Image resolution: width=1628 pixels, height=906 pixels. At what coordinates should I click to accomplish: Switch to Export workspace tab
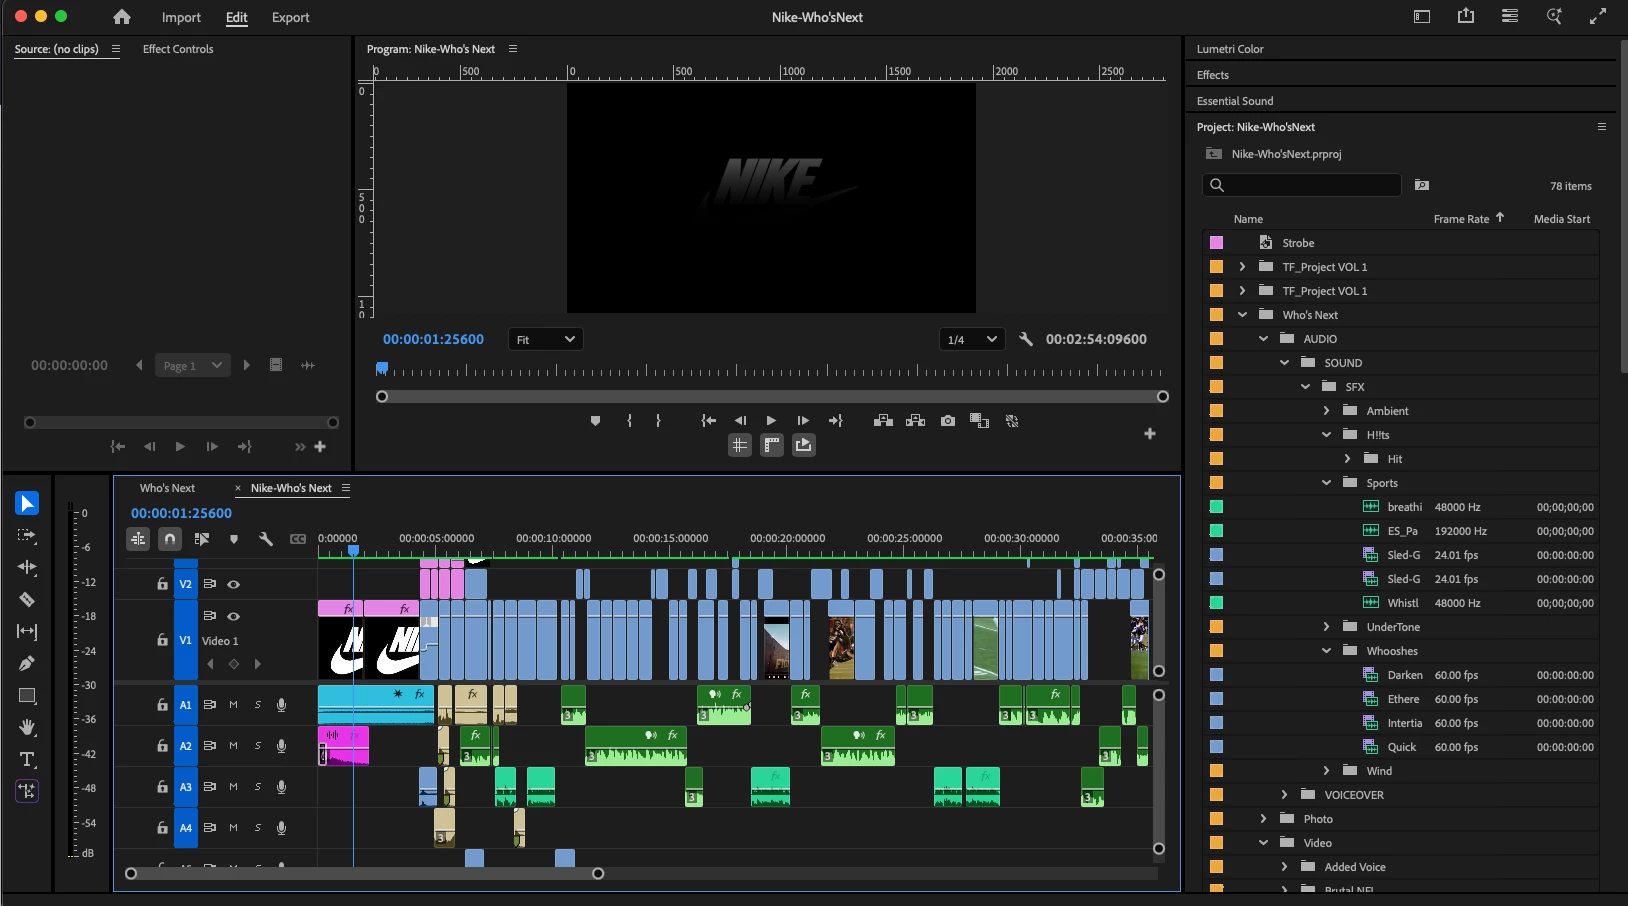tap(291, 17)
